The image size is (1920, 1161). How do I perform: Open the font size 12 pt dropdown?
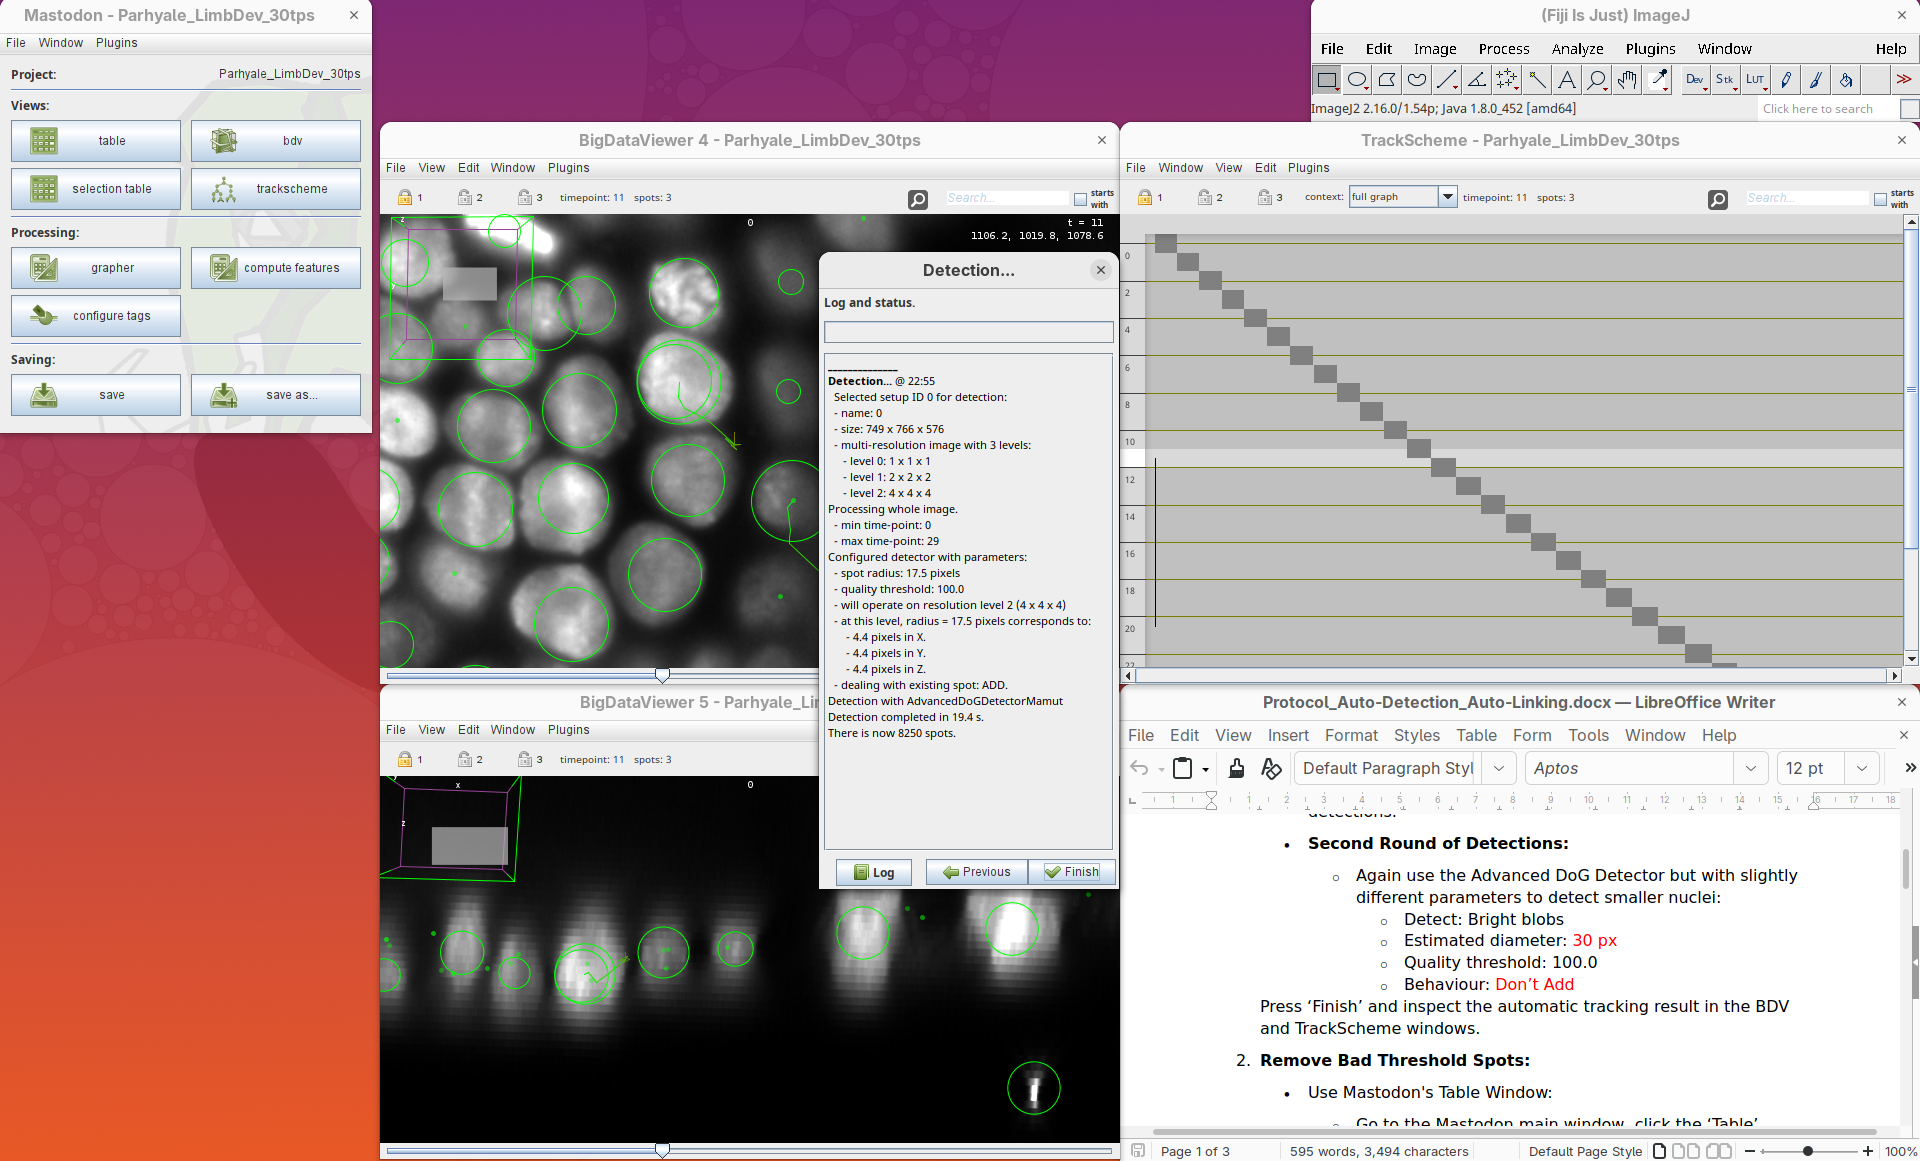(1861, 768)
